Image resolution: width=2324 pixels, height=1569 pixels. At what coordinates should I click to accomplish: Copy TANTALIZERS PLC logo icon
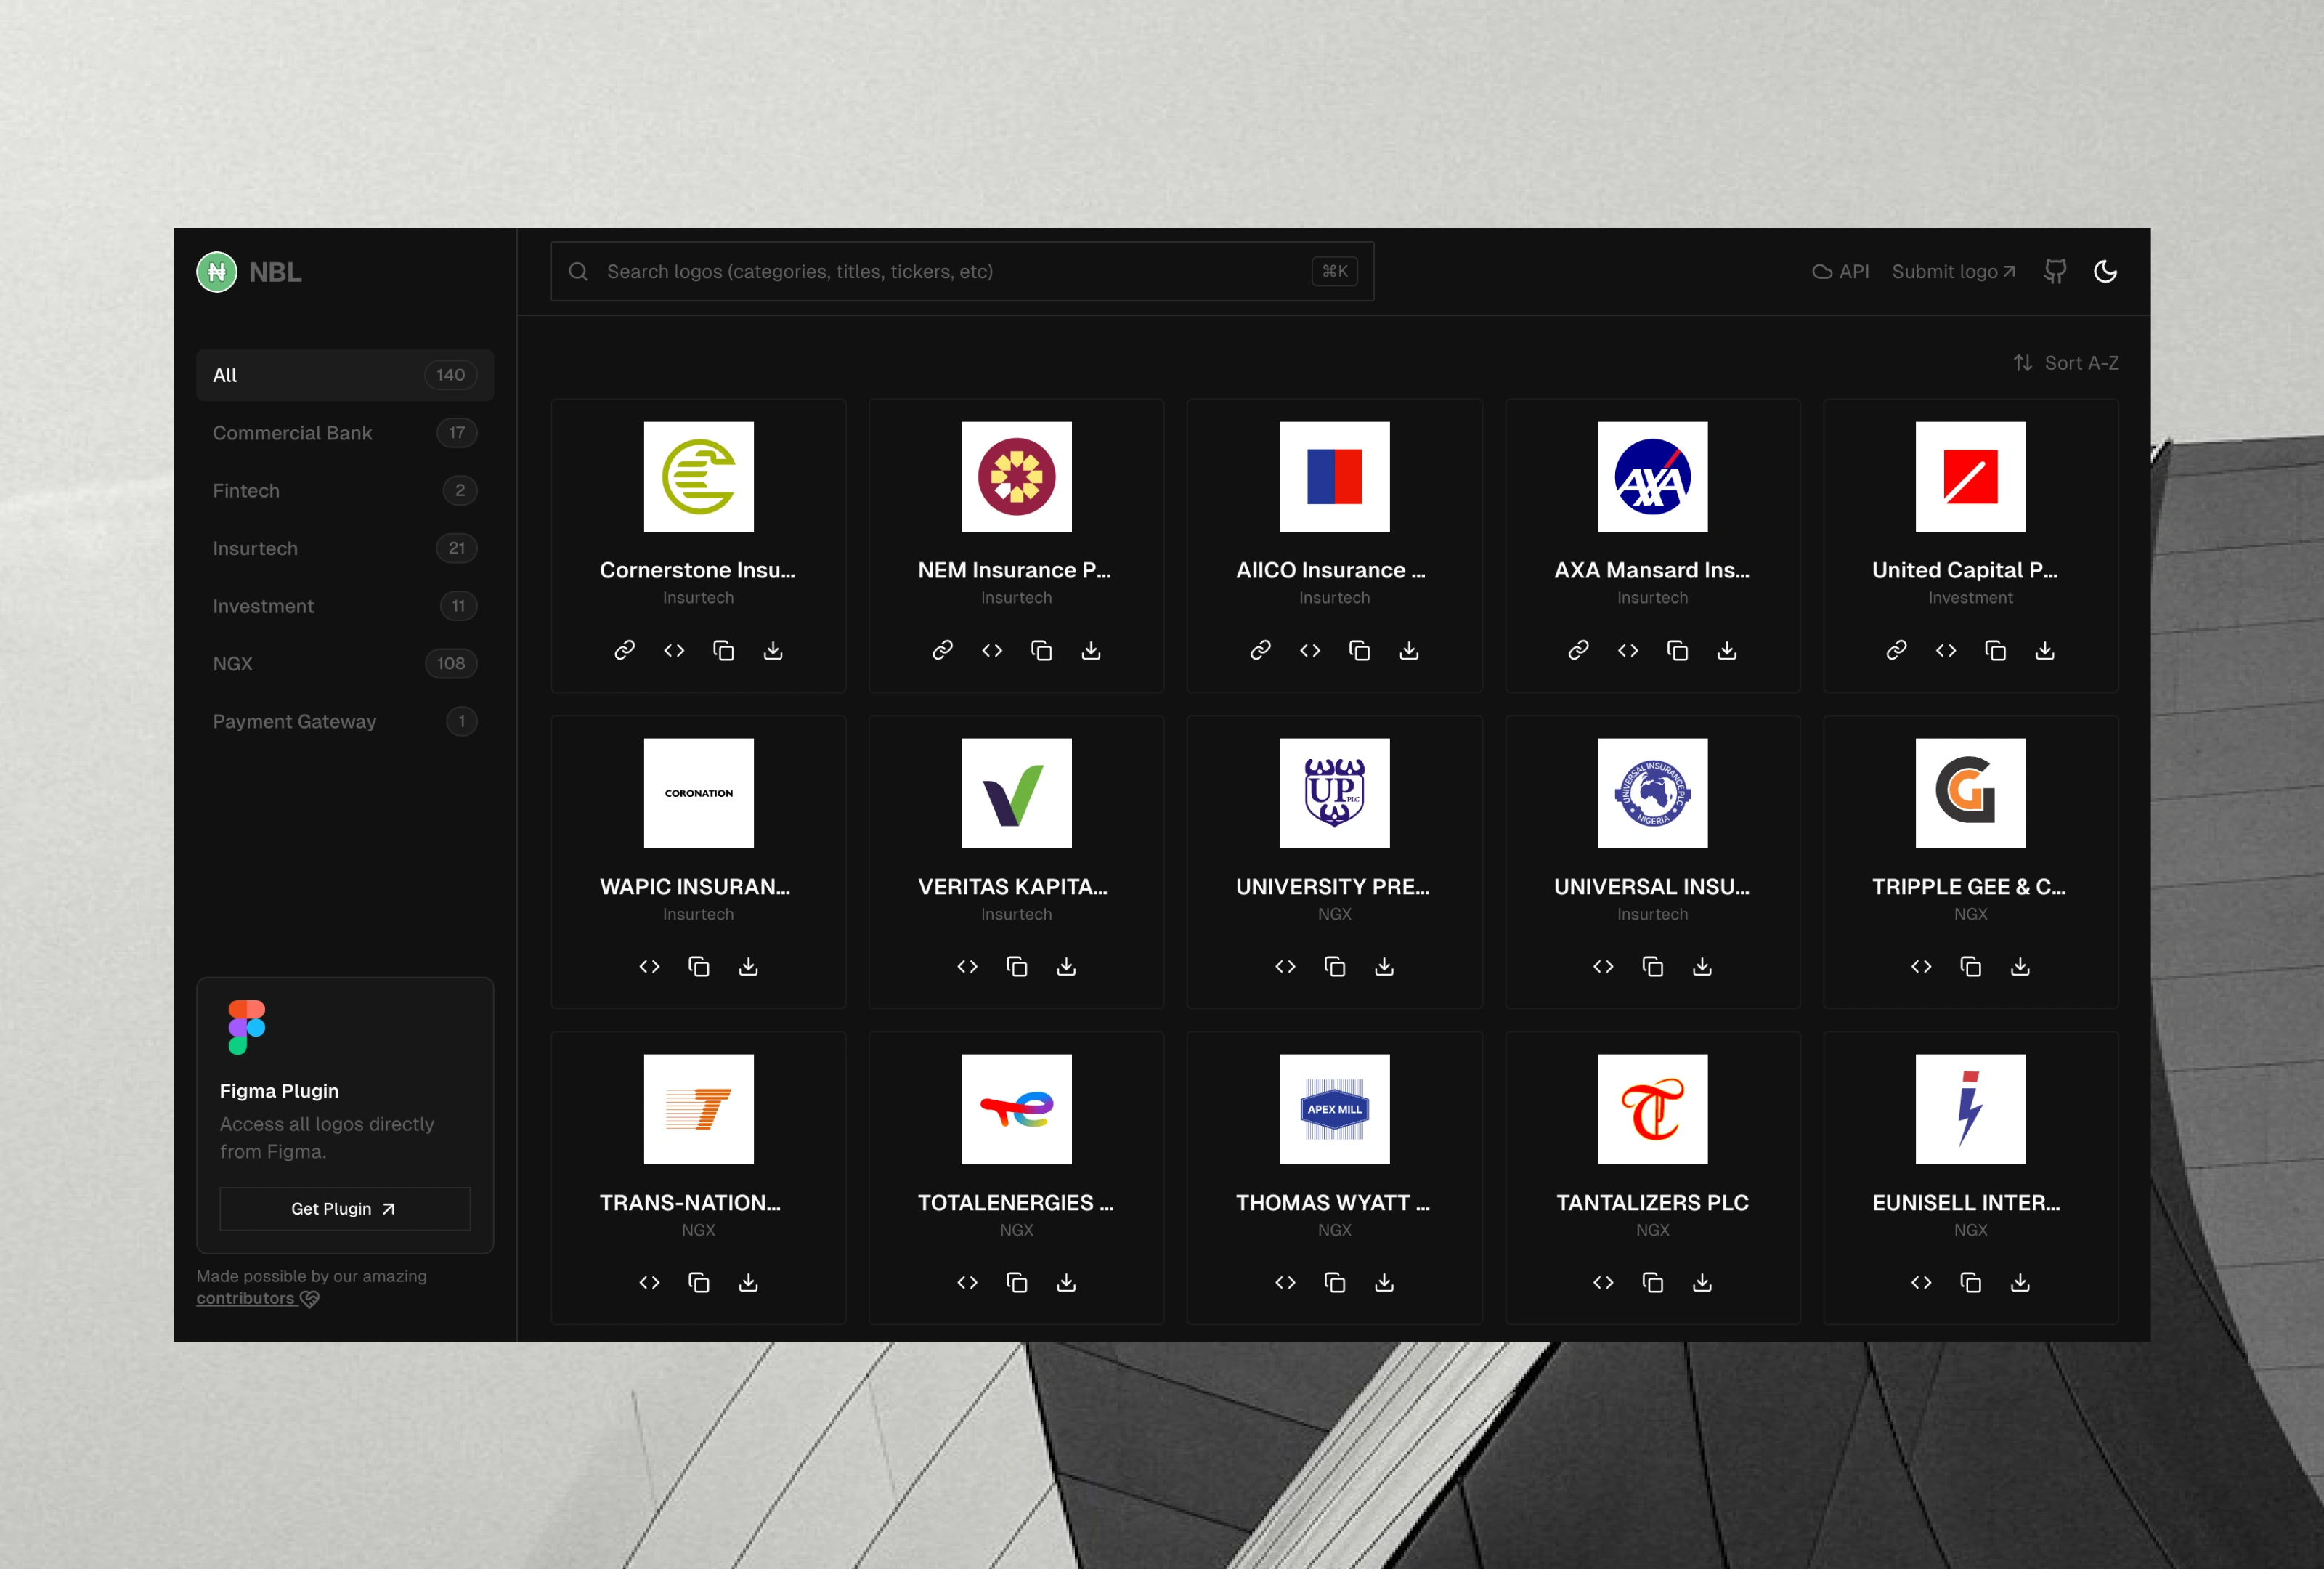pyautogui.click(x=1653, y=1283)
